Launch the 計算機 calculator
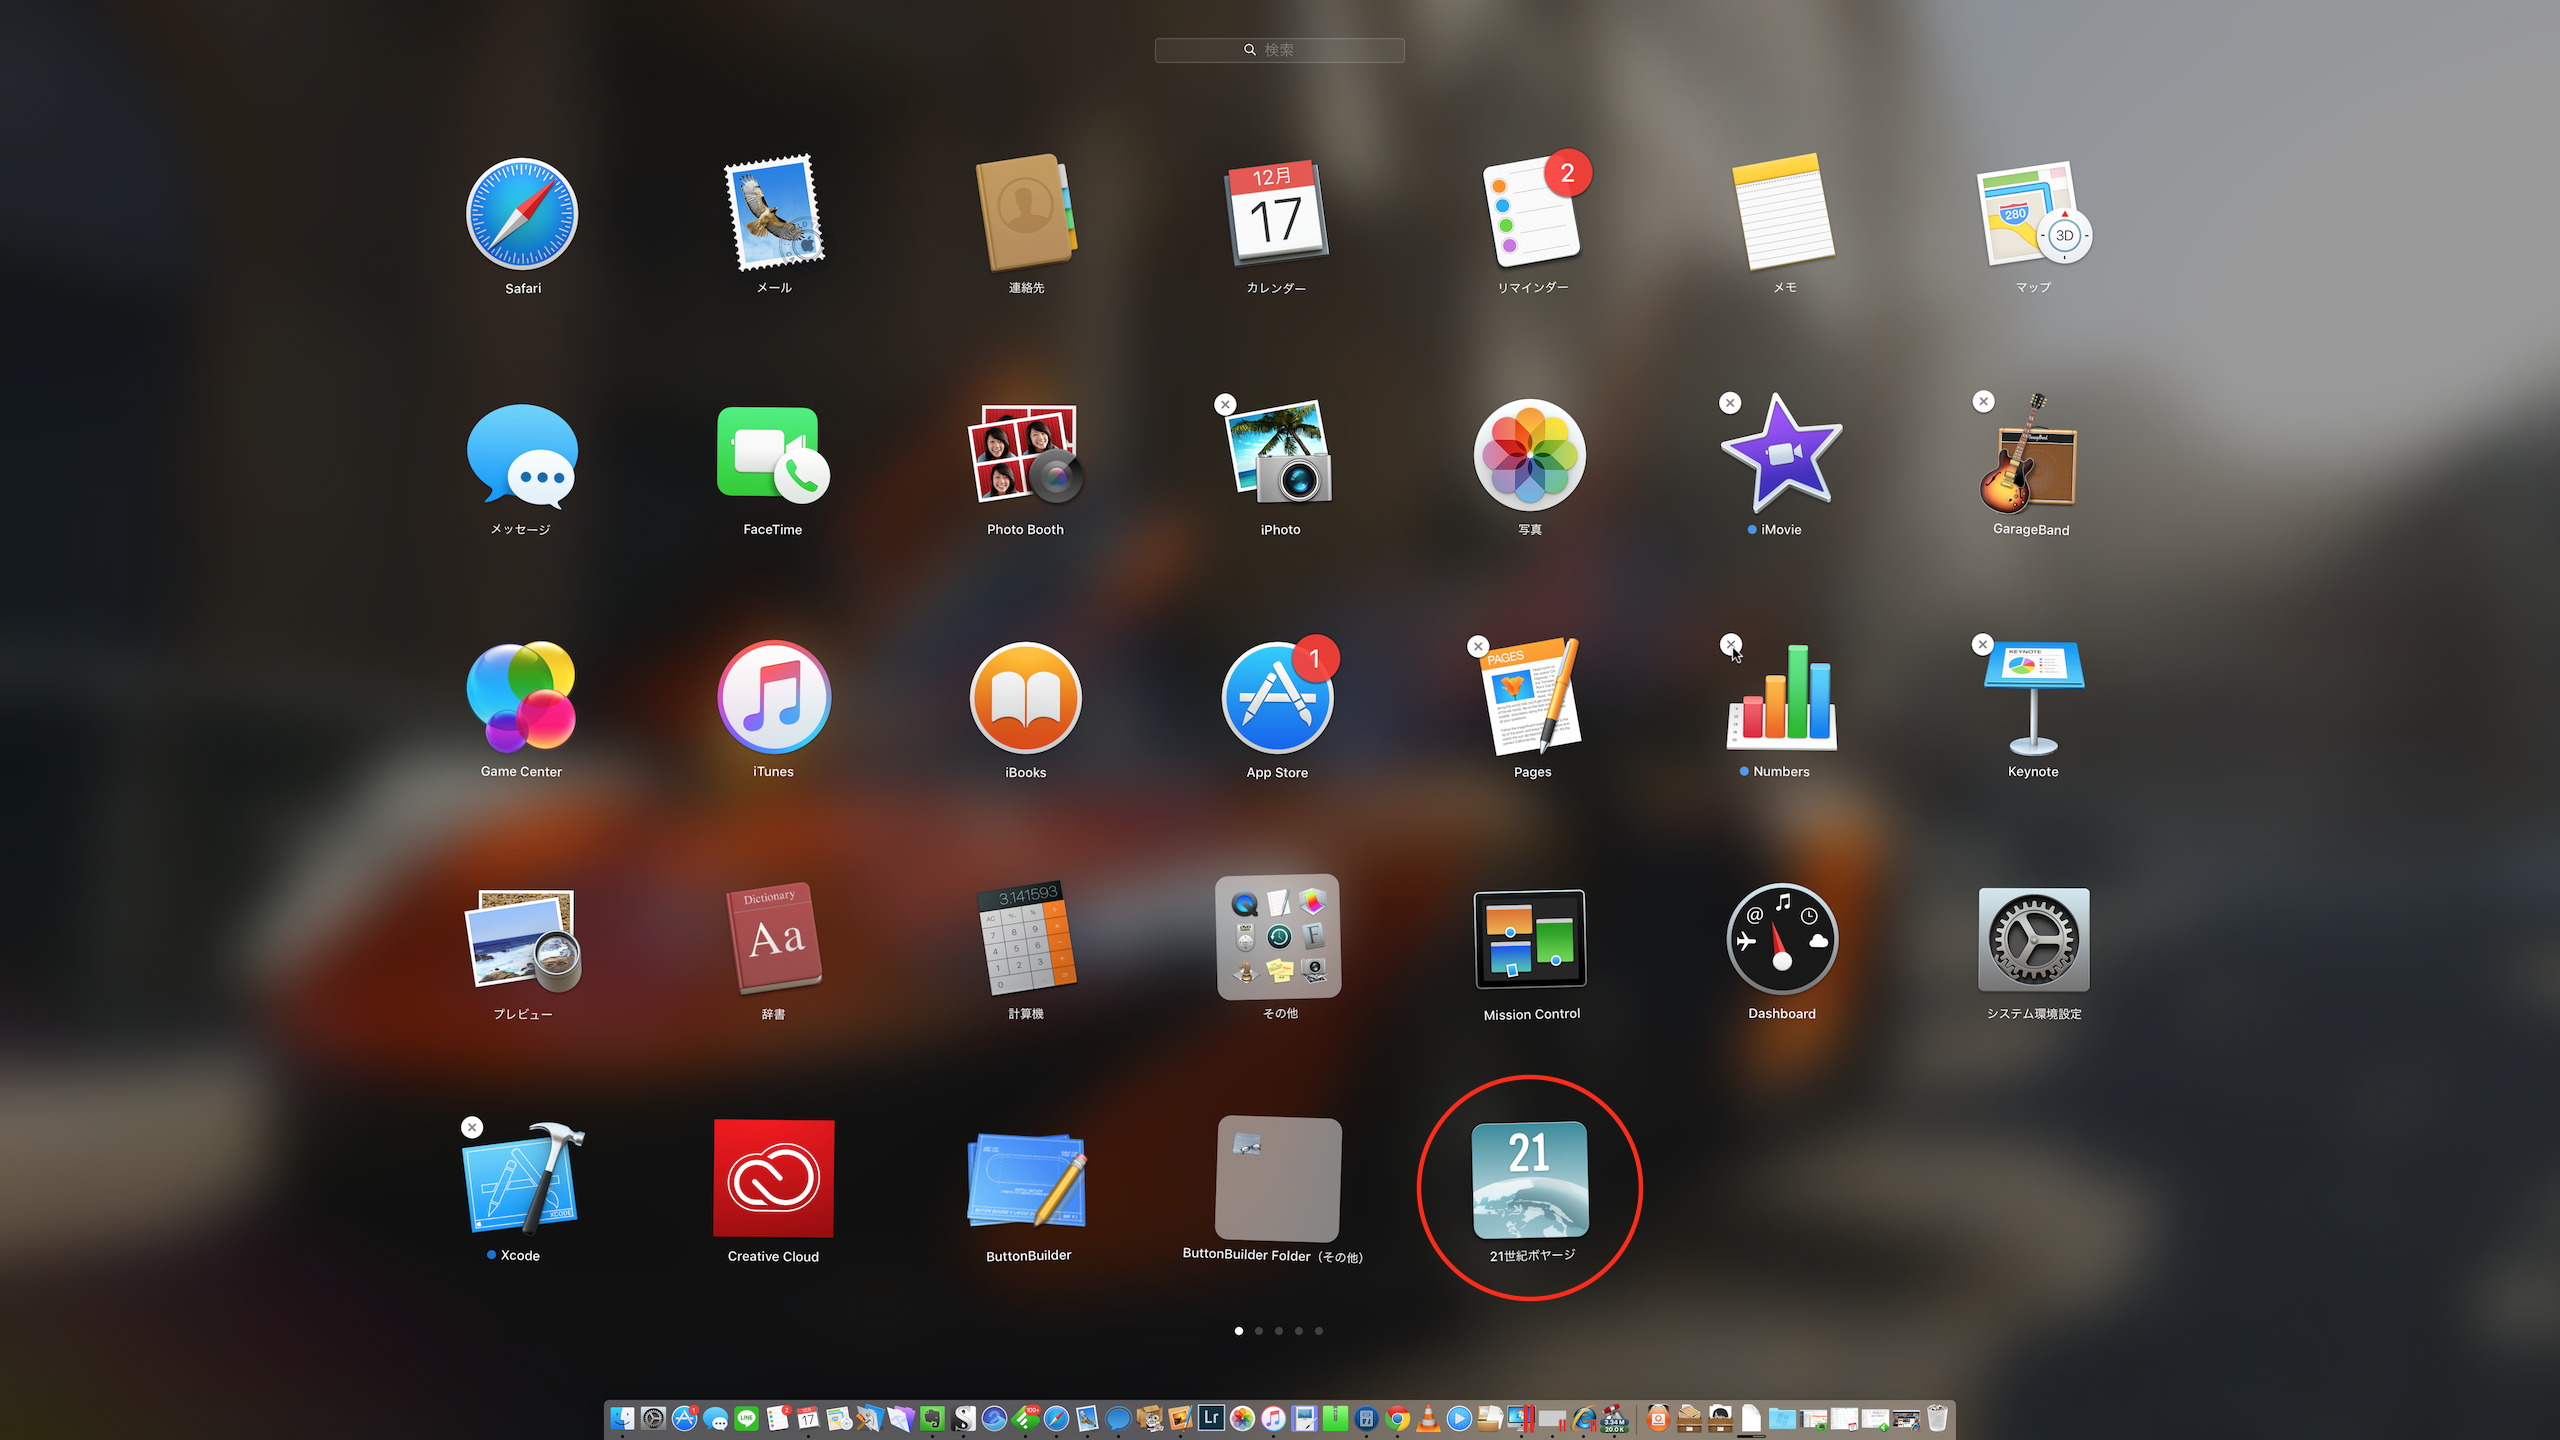2560x1440 pixels. click(x=1026, y=938)
